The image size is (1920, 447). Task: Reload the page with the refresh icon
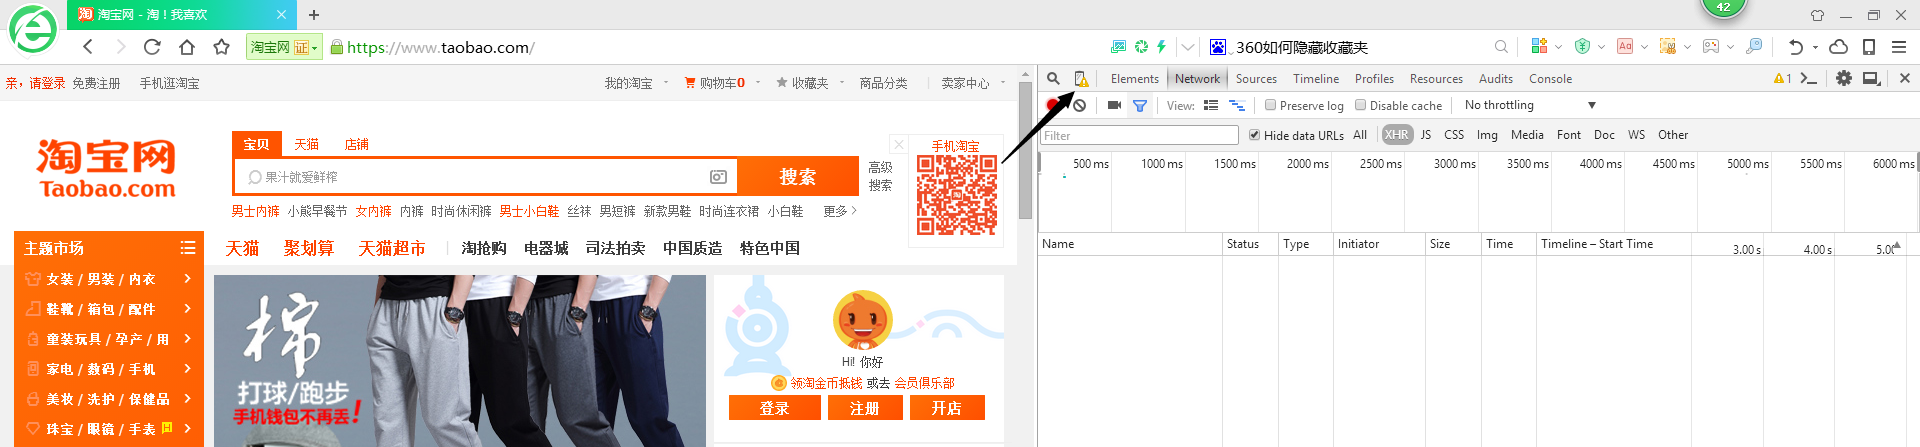point(152,47)
